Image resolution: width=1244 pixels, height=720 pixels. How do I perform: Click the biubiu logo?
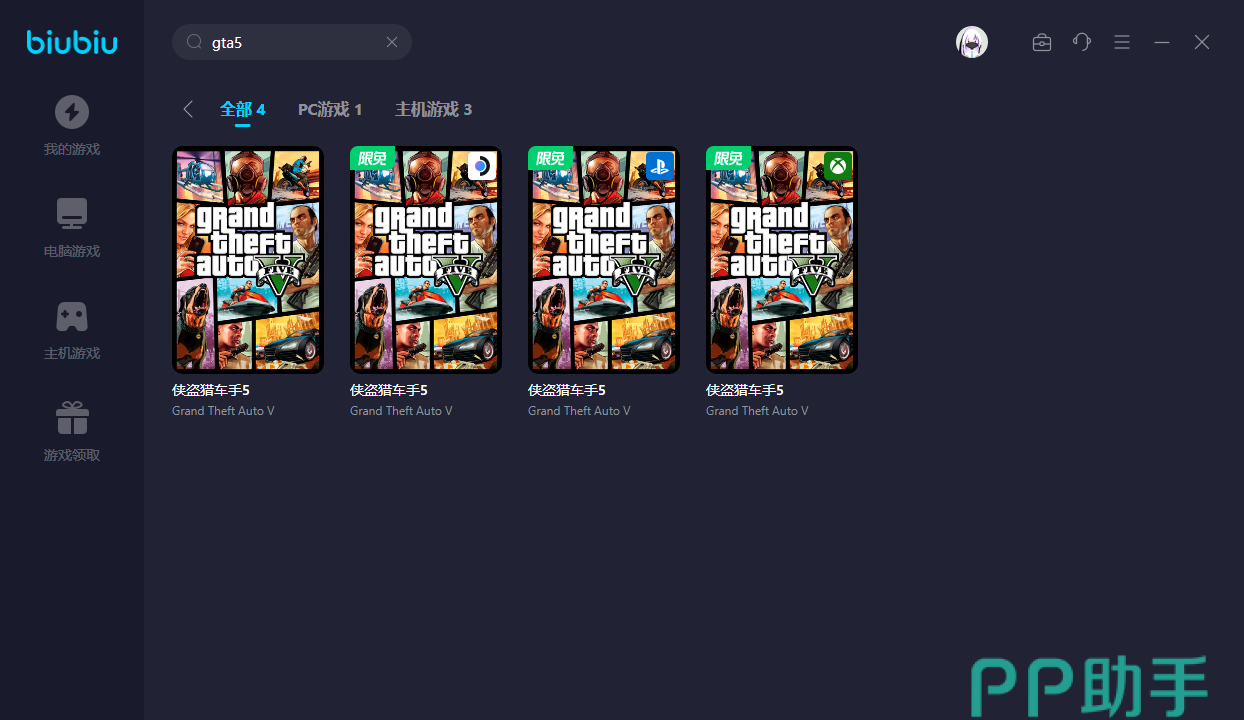pyautogui.click(x=72, y=42)
